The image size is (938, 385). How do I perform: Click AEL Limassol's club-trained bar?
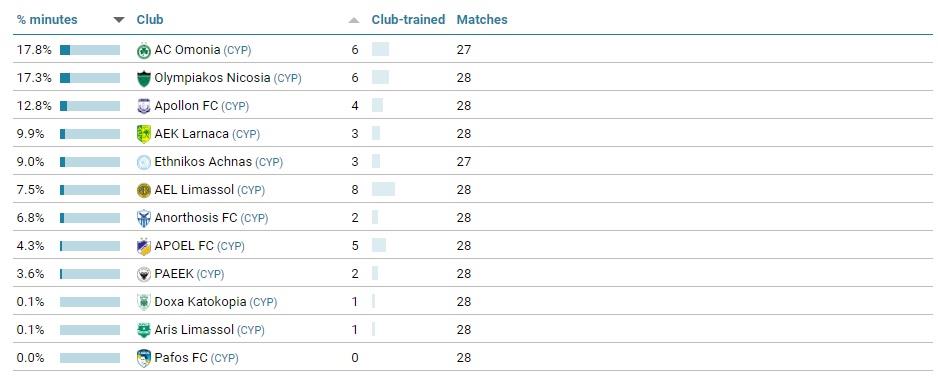coord(383,190)
